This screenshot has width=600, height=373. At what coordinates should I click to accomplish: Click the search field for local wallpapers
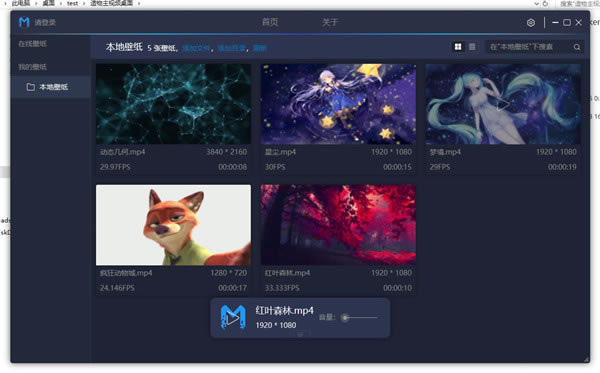pos(529,47)
